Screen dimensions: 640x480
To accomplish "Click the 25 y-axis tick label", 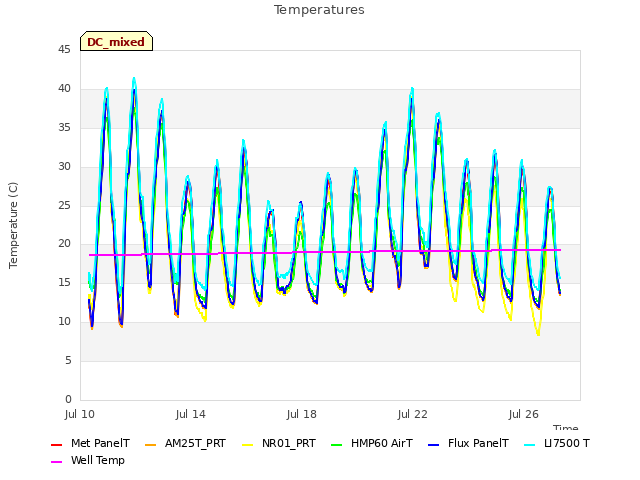I will tap(64, 205).
